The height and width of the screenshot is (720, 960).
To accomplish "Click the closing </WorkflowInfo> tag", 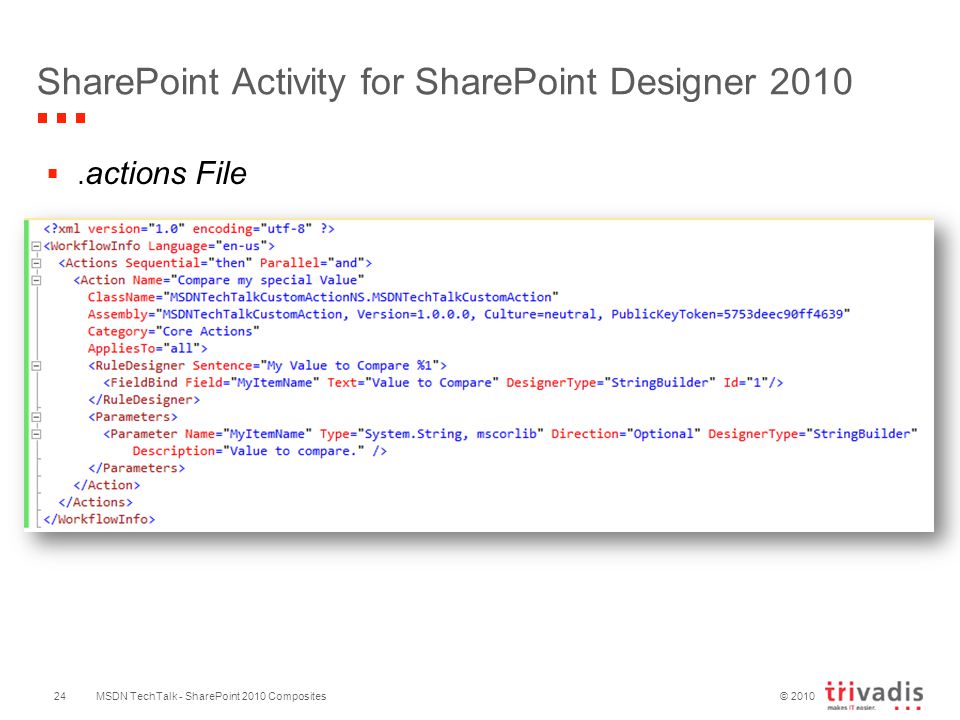I will click(99, 520).
